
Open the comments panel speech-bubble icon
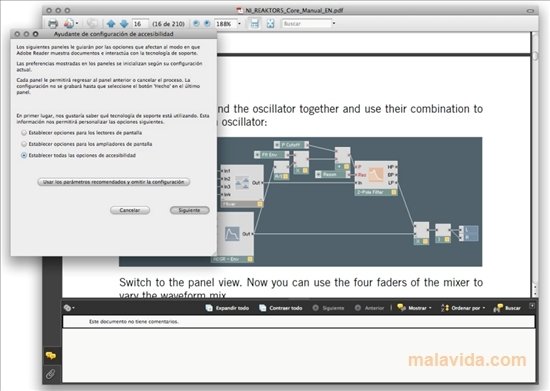pos(51,356)
